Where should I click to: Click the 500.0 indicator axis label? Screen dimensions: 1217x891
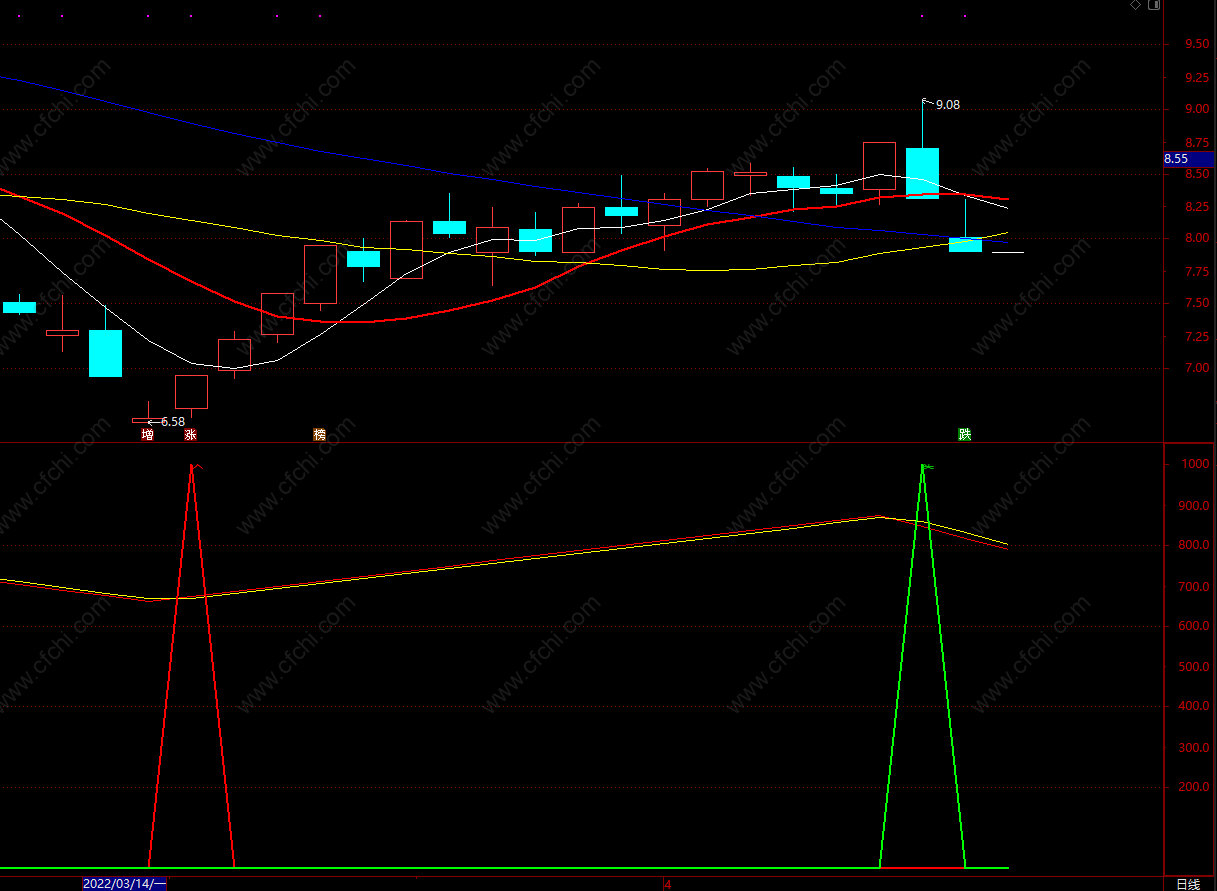pyautogui.click(x=1195, y=667)
